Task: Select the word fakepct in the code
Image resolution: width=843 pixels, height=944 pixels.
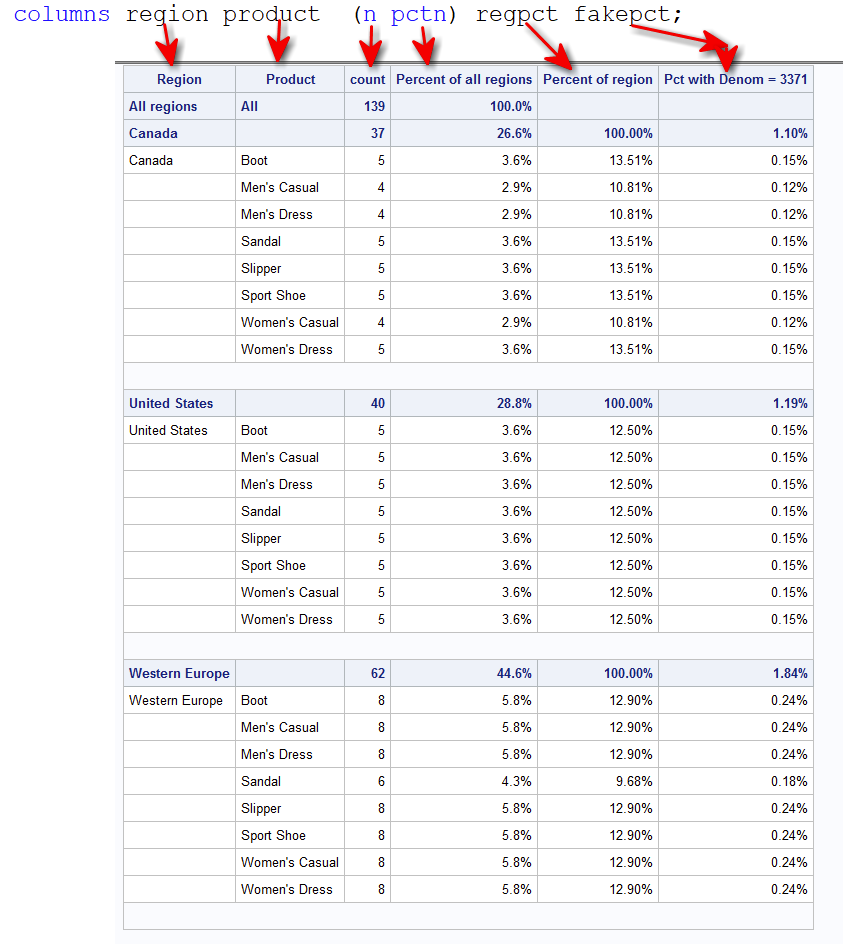Action: click(x=622, y=14)
